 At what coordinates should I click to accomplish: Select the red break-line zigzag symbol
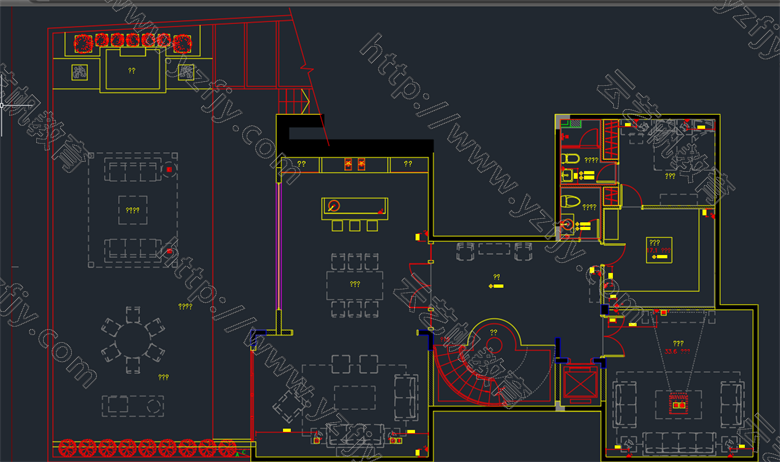click(307, 68)
